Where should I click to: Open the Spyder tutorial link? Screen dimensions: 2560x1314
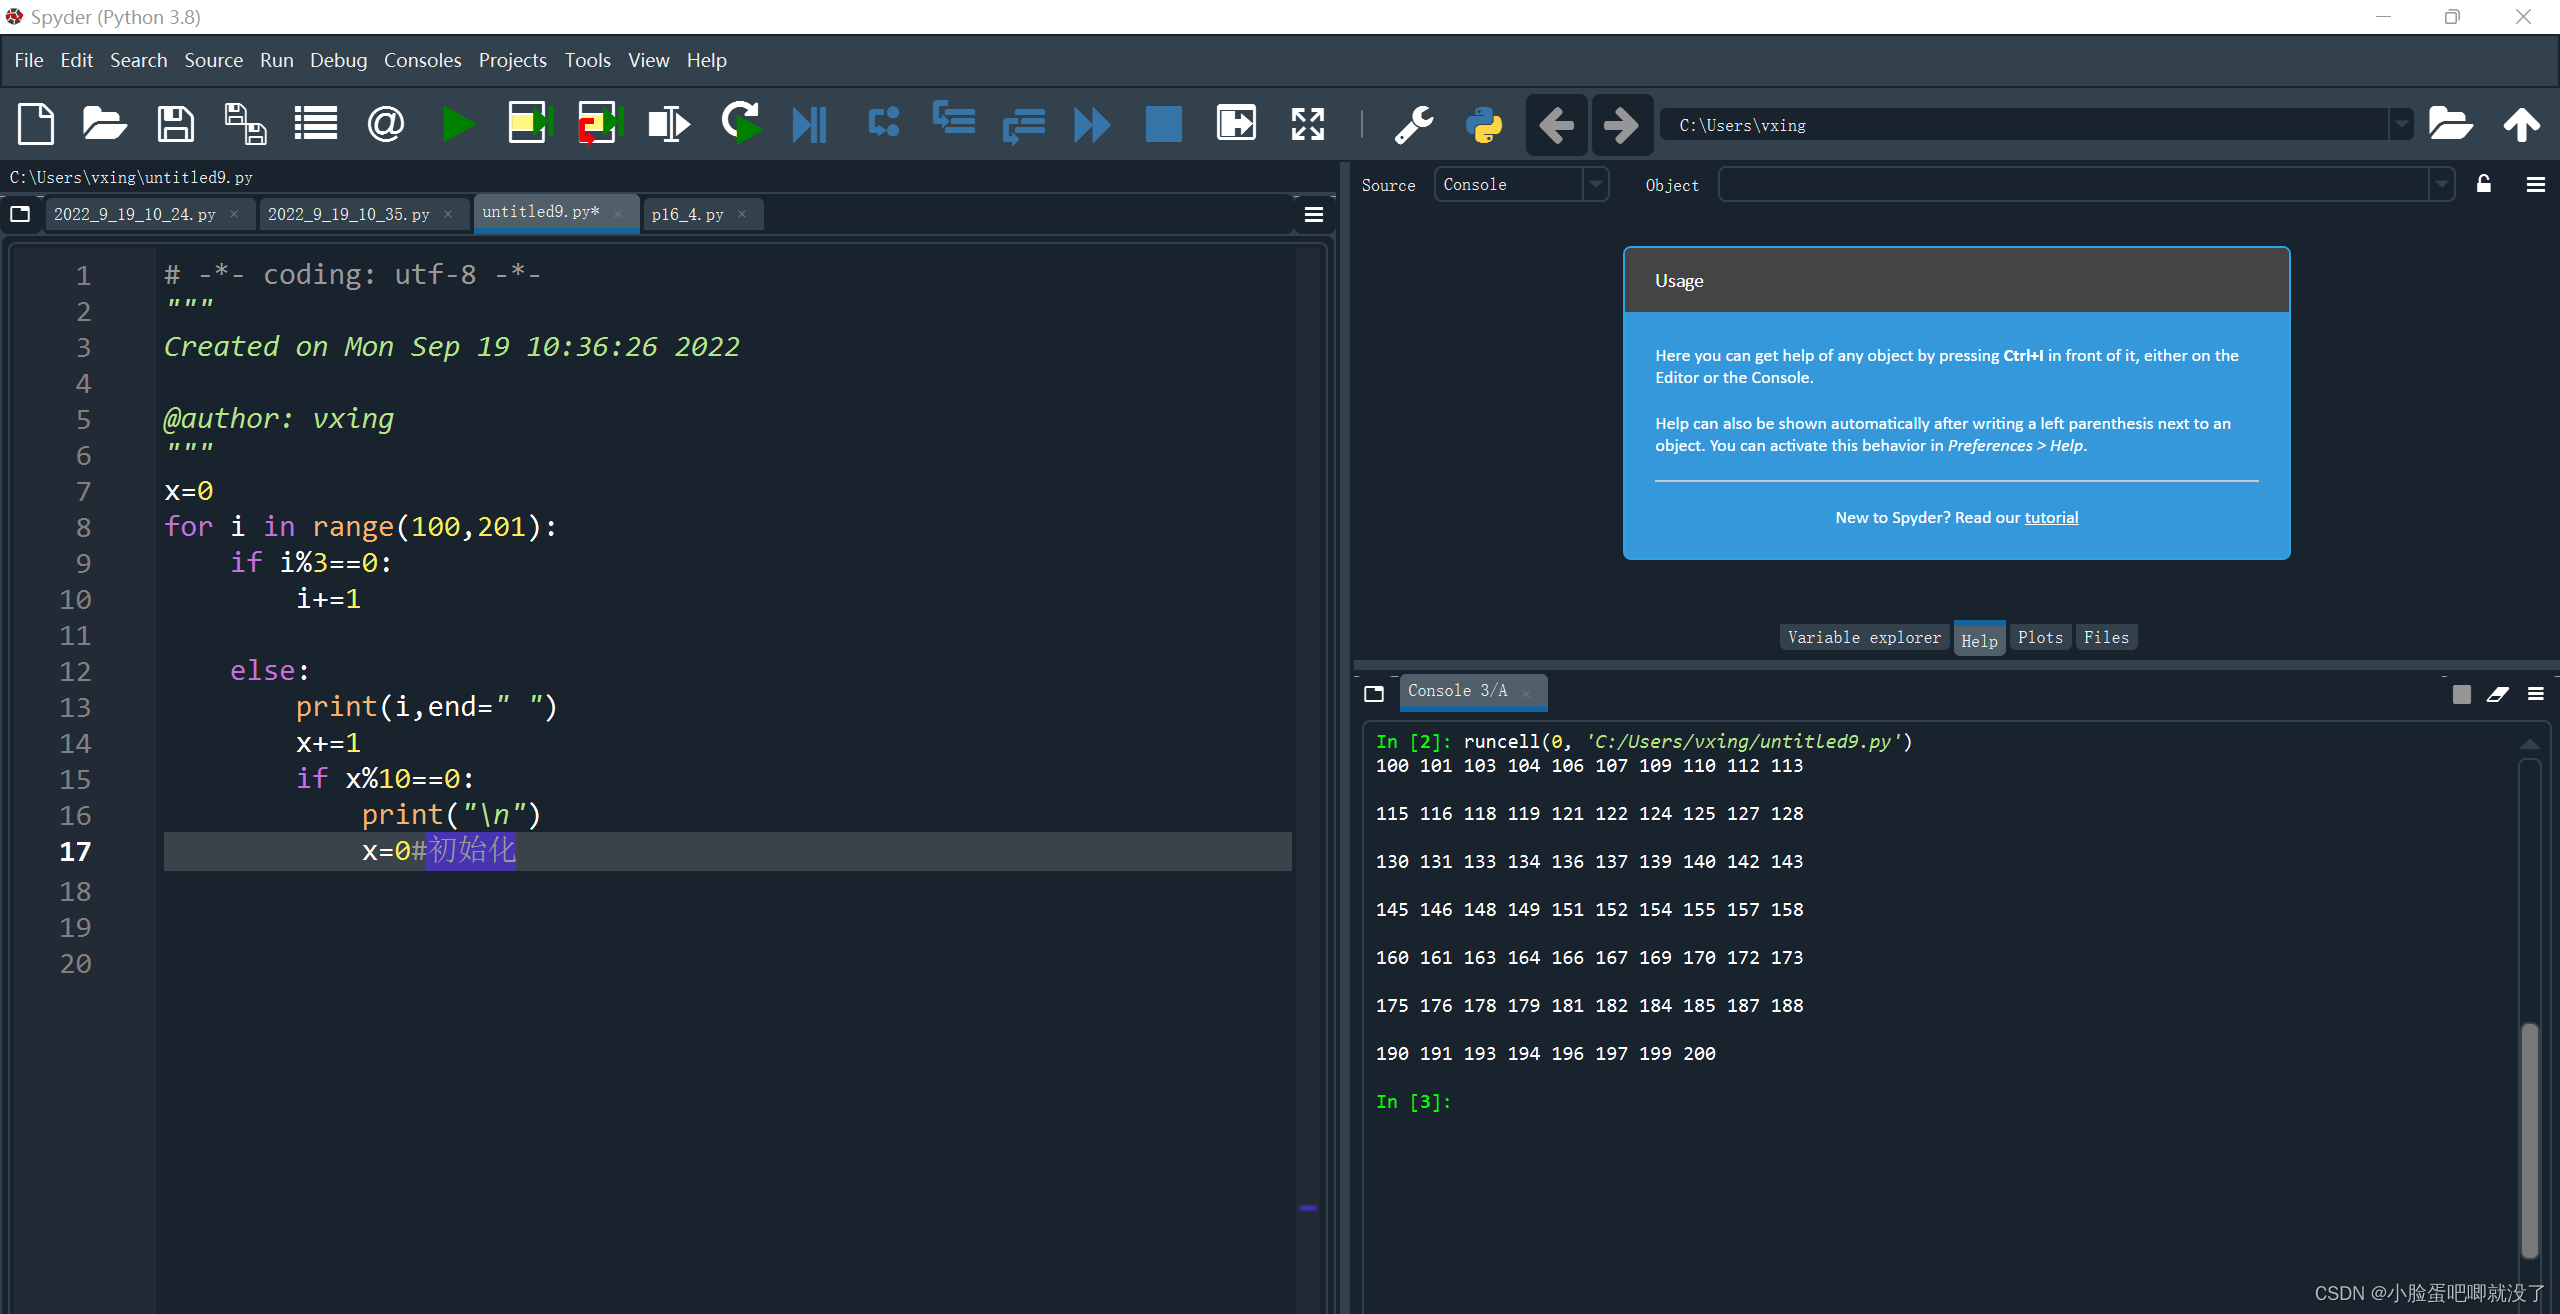(x=2051, y=517)
